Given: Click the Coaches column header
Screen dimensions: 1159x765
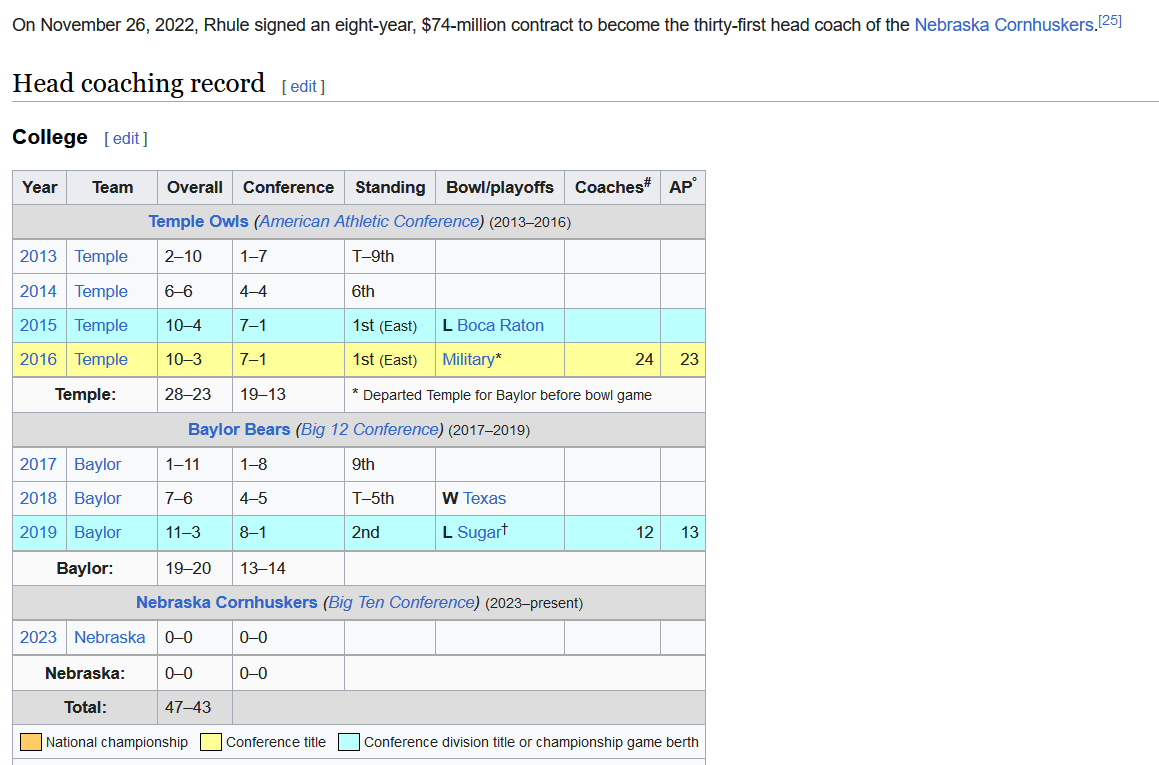Looking at the screenshot, I should click(612, 188).
